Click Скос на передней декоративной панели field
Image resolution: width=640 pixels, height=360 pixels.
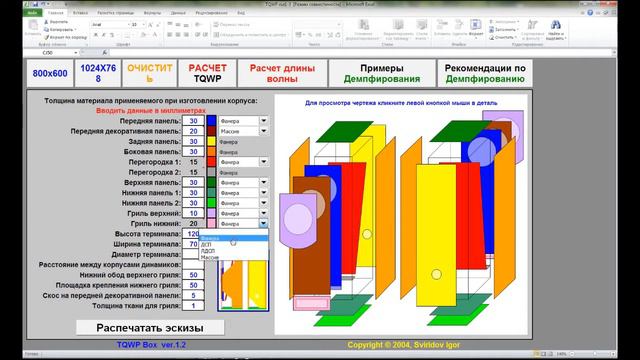coord(193,295)
